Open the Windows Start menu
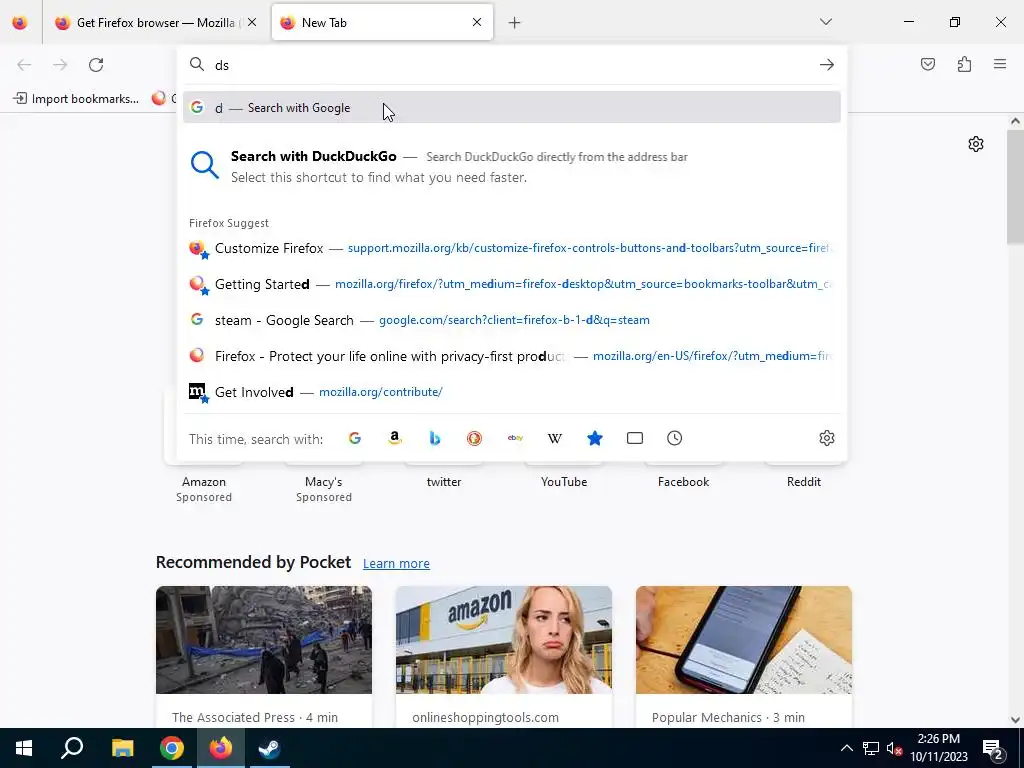 pos(24,748)
